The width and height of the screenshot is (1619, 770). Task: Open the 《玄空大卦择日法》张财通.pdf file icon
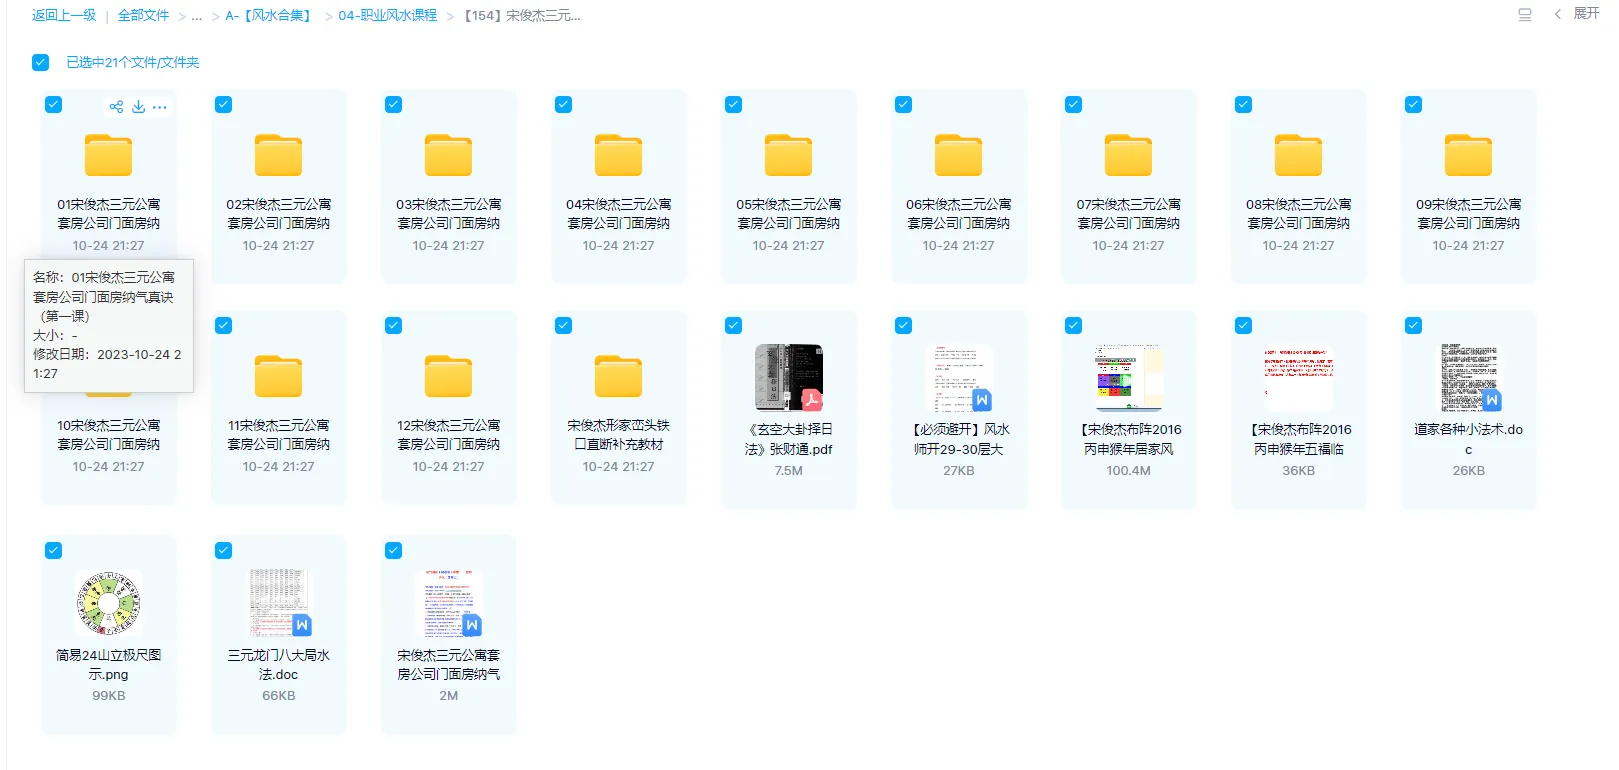[x=788, y=378]
